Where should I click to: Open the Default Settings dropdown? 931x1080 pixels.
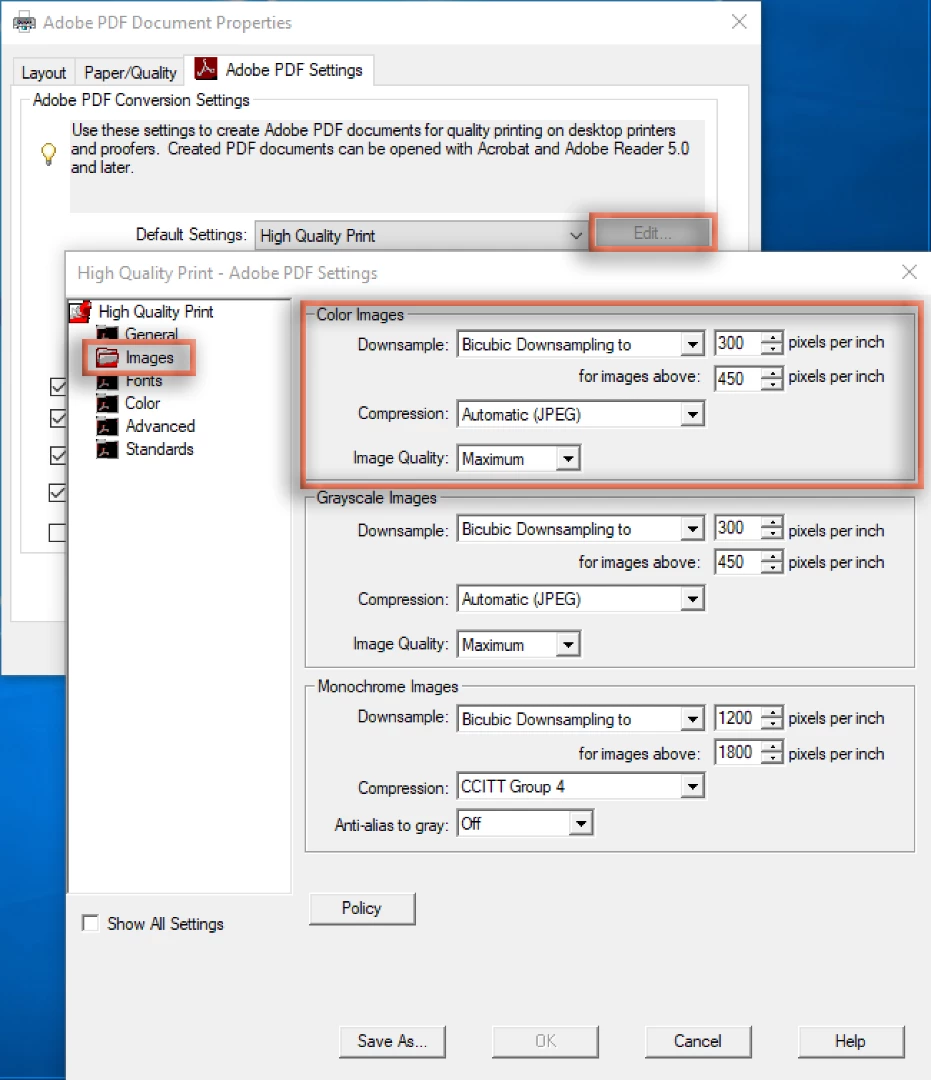[x=421, y=236]
